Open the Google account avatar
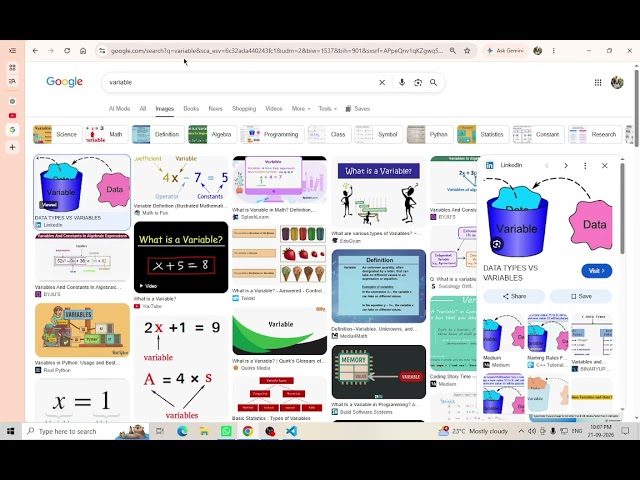Viewport: 640px width, 480px height. click(x=617, y=82)
